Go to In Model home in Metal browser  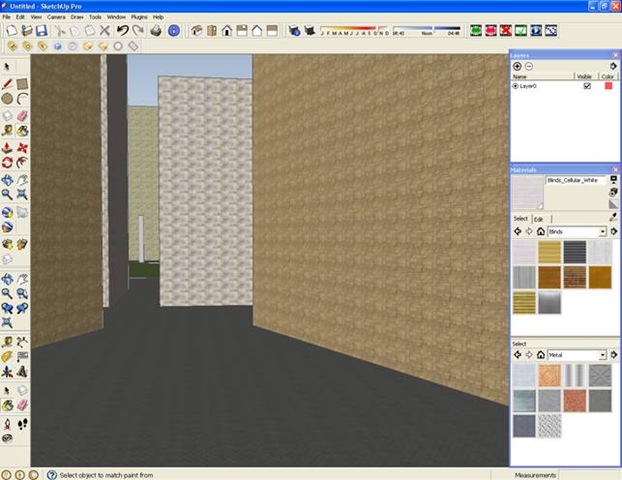(540, 355)
